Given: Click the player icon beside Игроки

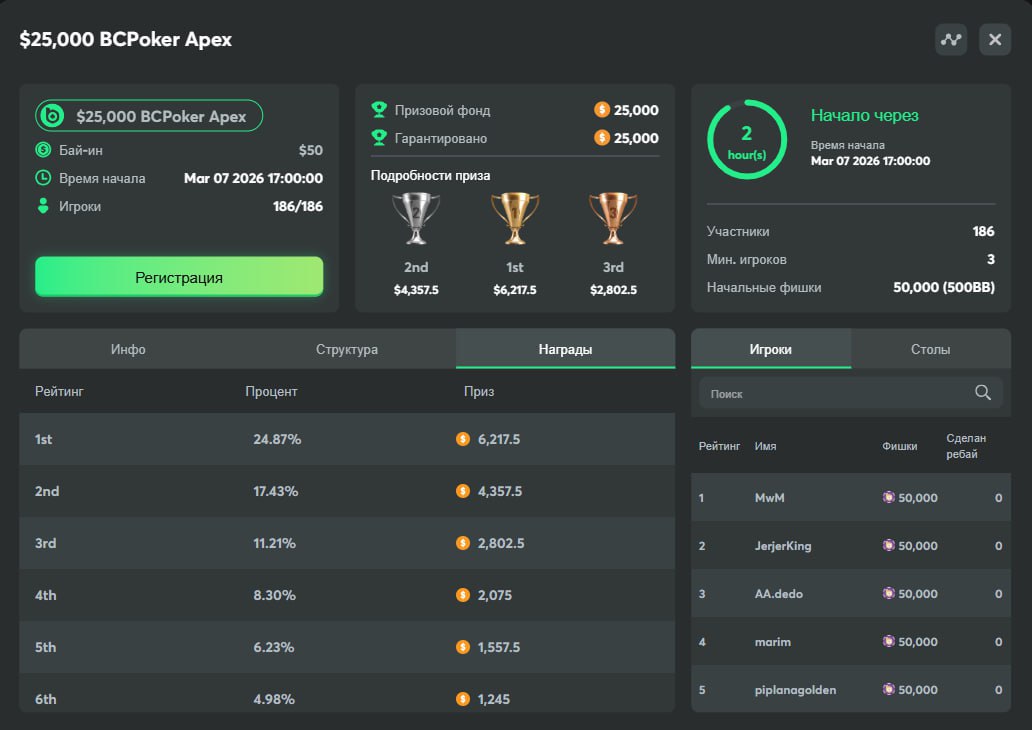Looking at the screenshot, I should (43, 206).
